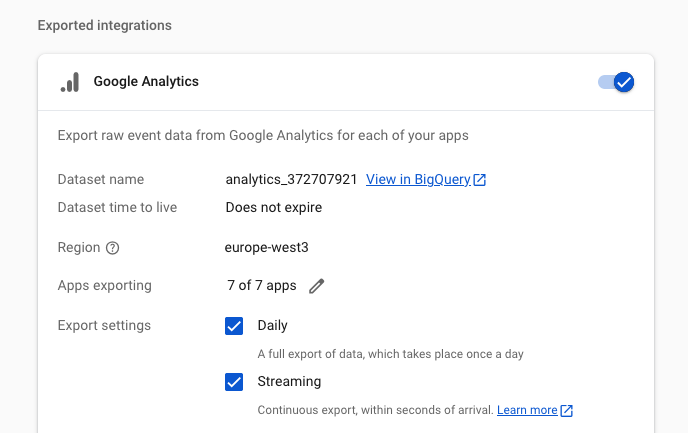Click the external-link icon beside View in BigQuery
The image size is (688, 433).
tap(480, 180)
